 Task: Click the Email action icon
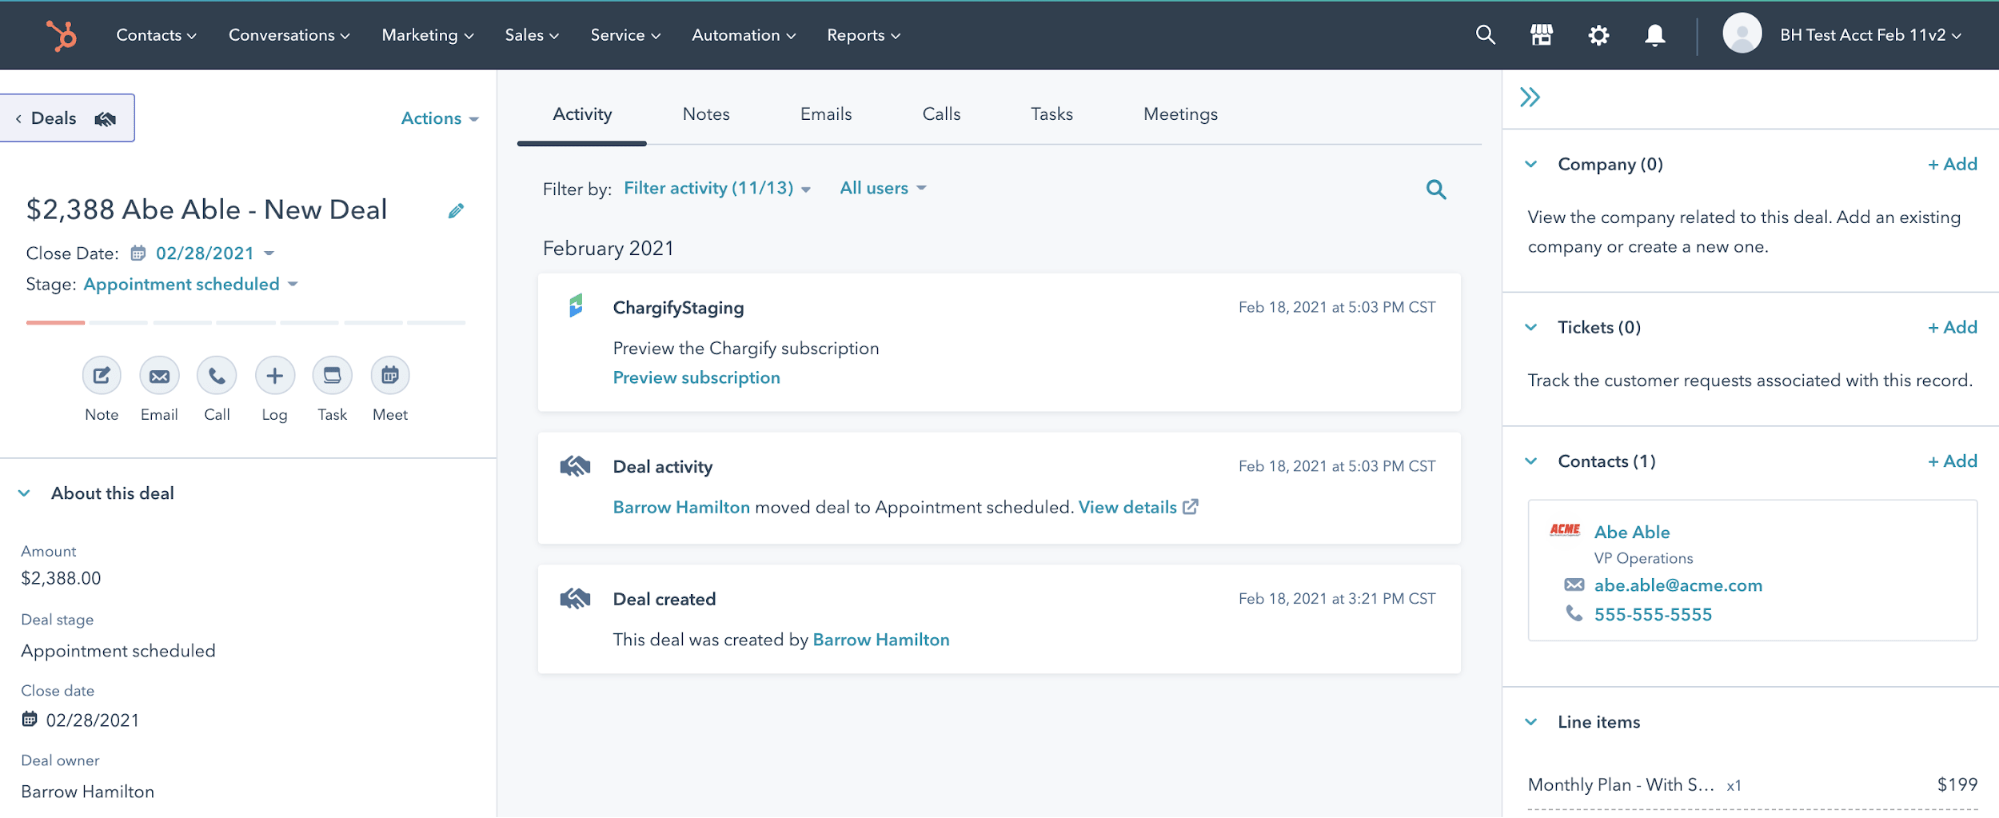tap(159, 376)
